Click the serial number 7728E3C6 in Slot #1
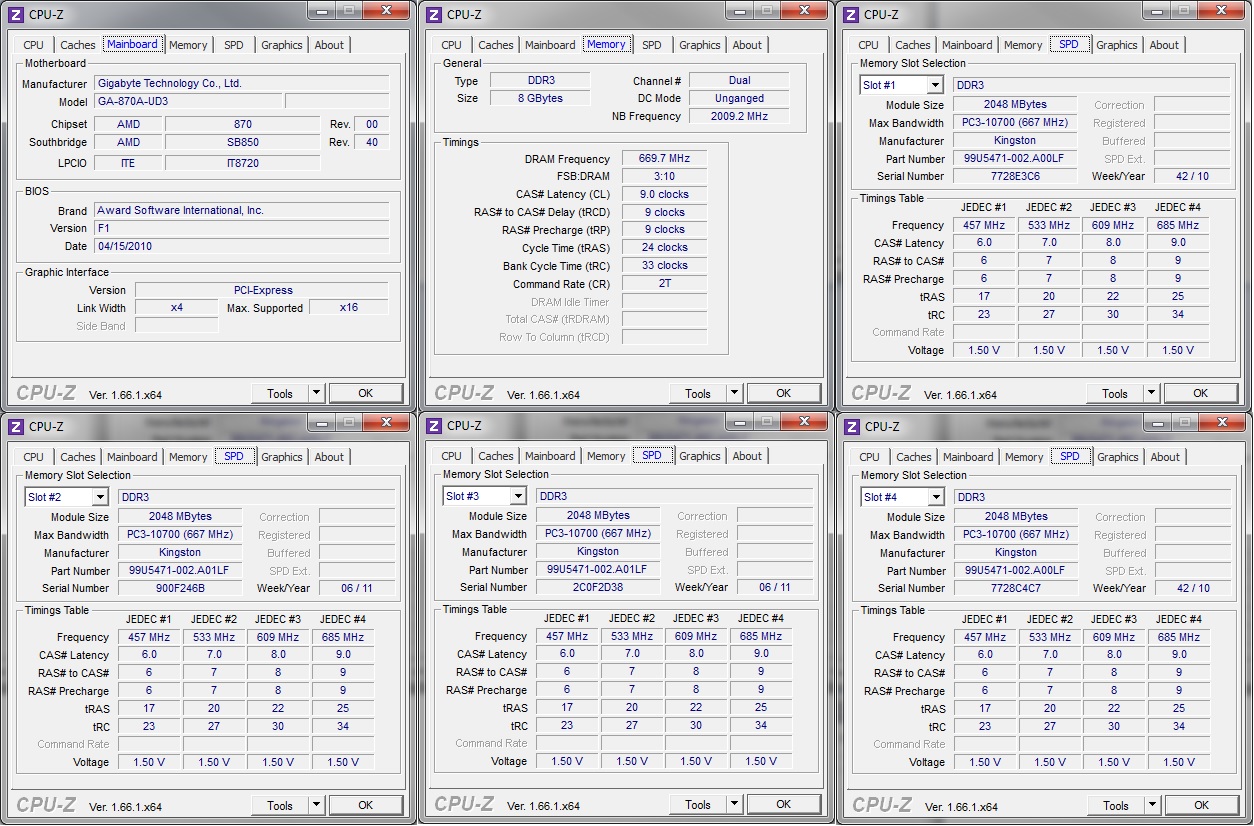This screenshot has height=826, width=1254. point(1015,176)
